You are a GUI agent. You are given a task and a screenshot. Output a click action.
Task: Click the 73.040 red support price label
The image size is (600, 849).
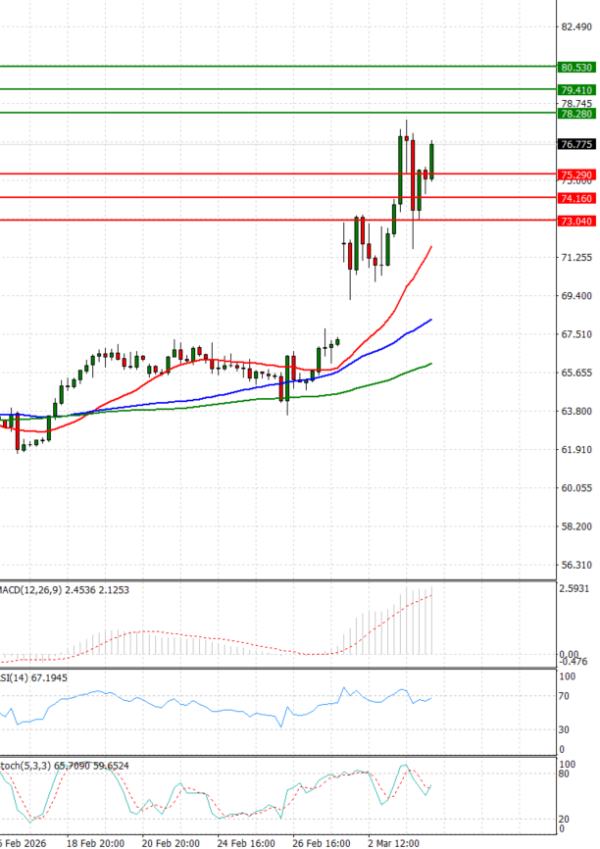pos(577,221)
